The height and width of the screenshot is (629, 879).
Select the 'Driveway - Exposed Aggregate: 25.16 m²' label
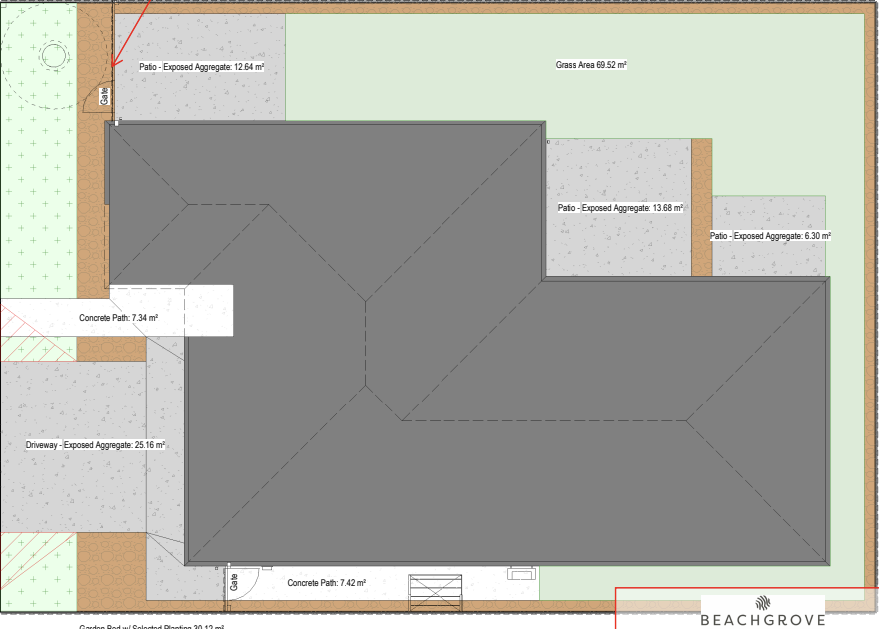tap(95, 445)
